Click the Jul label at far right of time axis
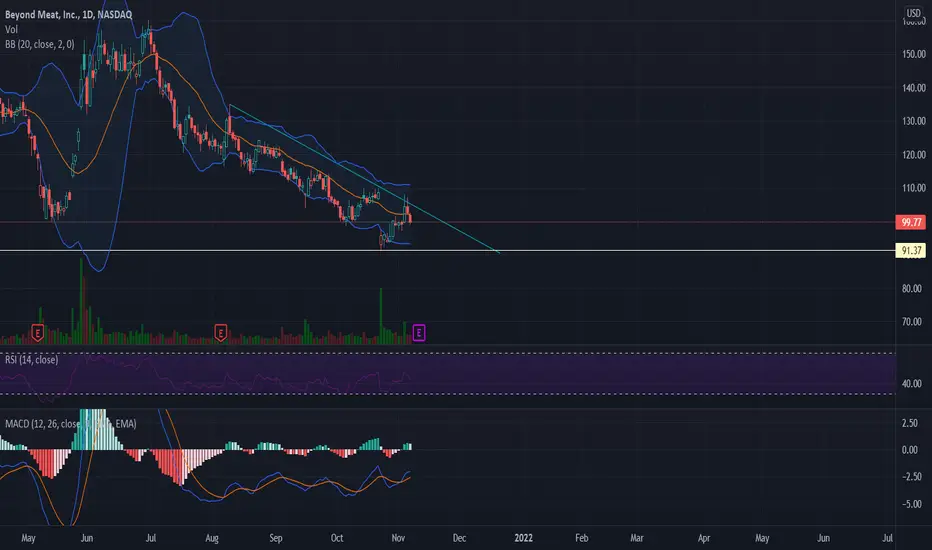932x550 pixels. tap(887, 538)
